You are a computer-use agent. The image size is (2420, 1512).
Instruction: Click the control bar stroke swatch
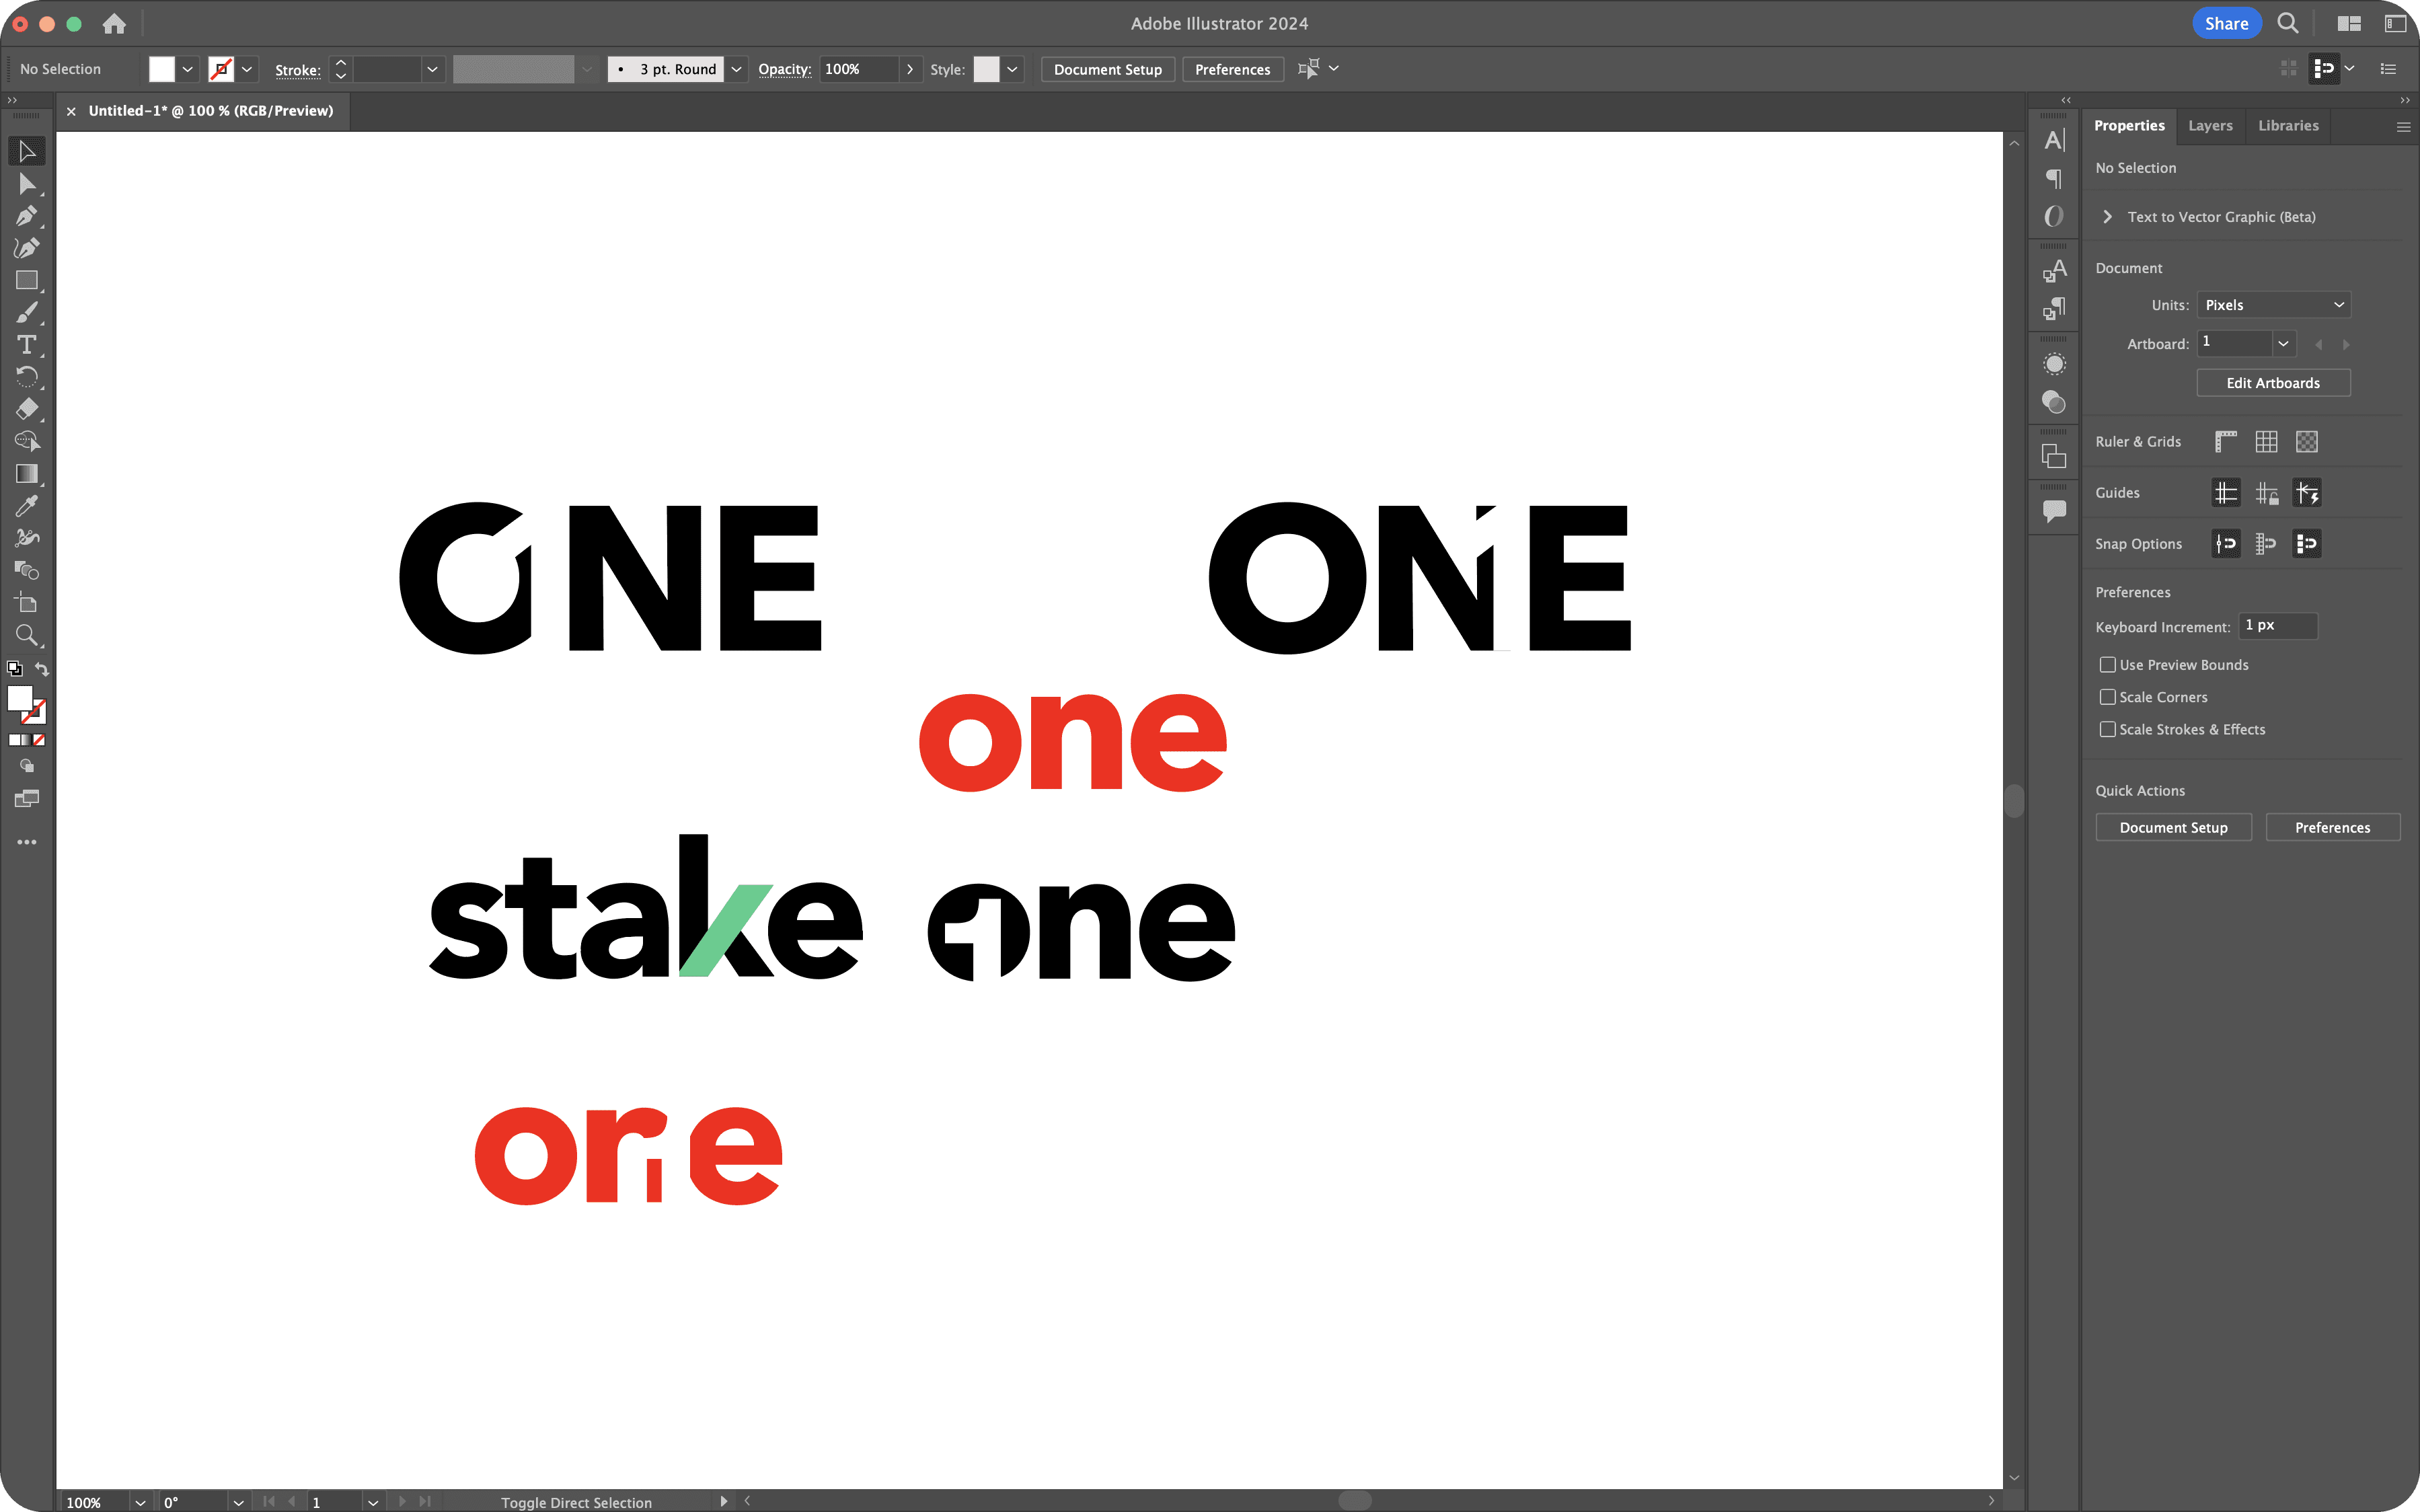[x=221, y=69]
